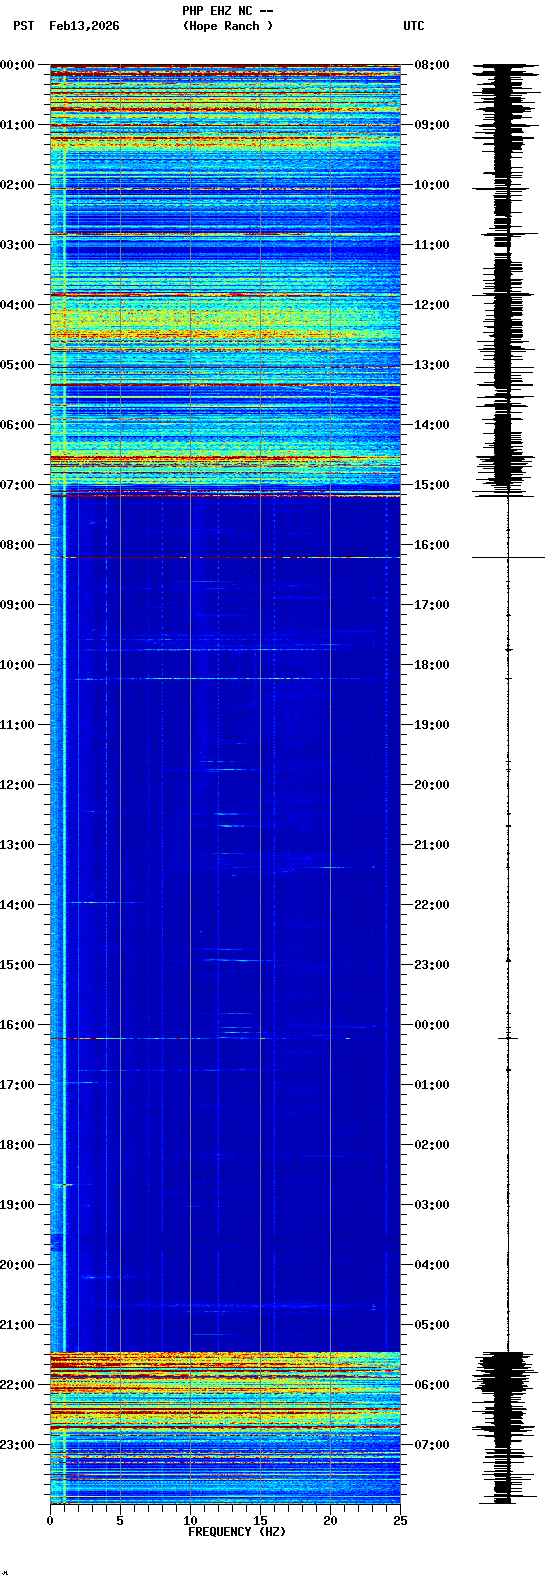Click the UTC 14:00 time label
Image resolution: width=552 pixels, height=1584 pixels.
432,425
